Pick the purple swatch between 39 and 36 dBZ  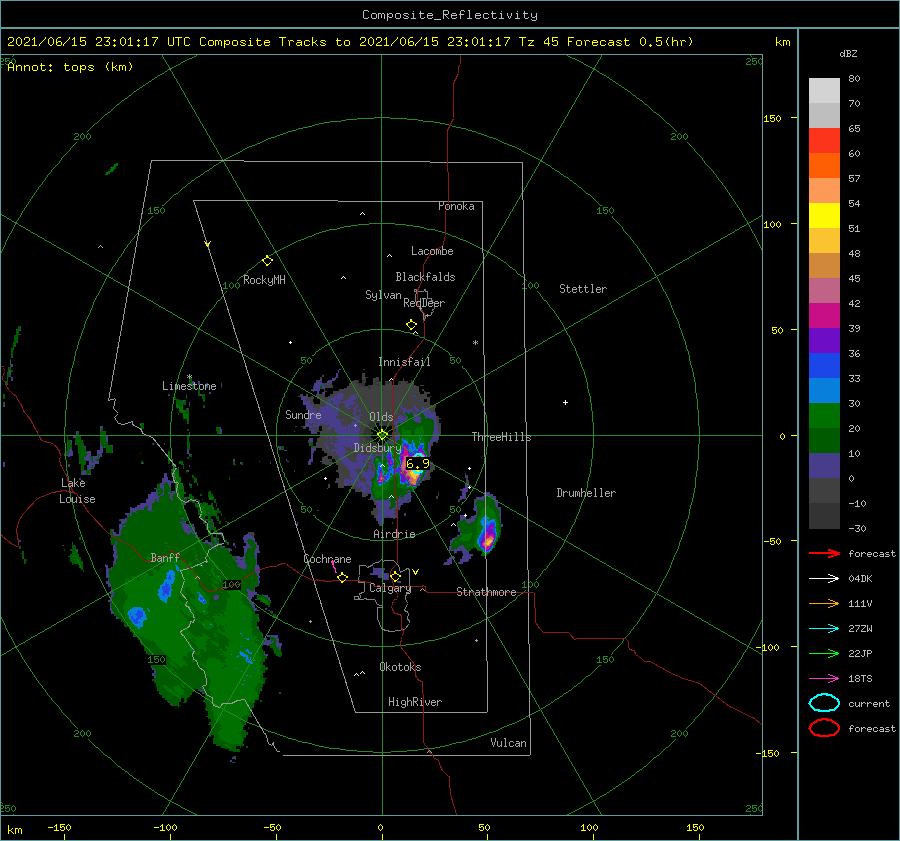click(824, 341)
